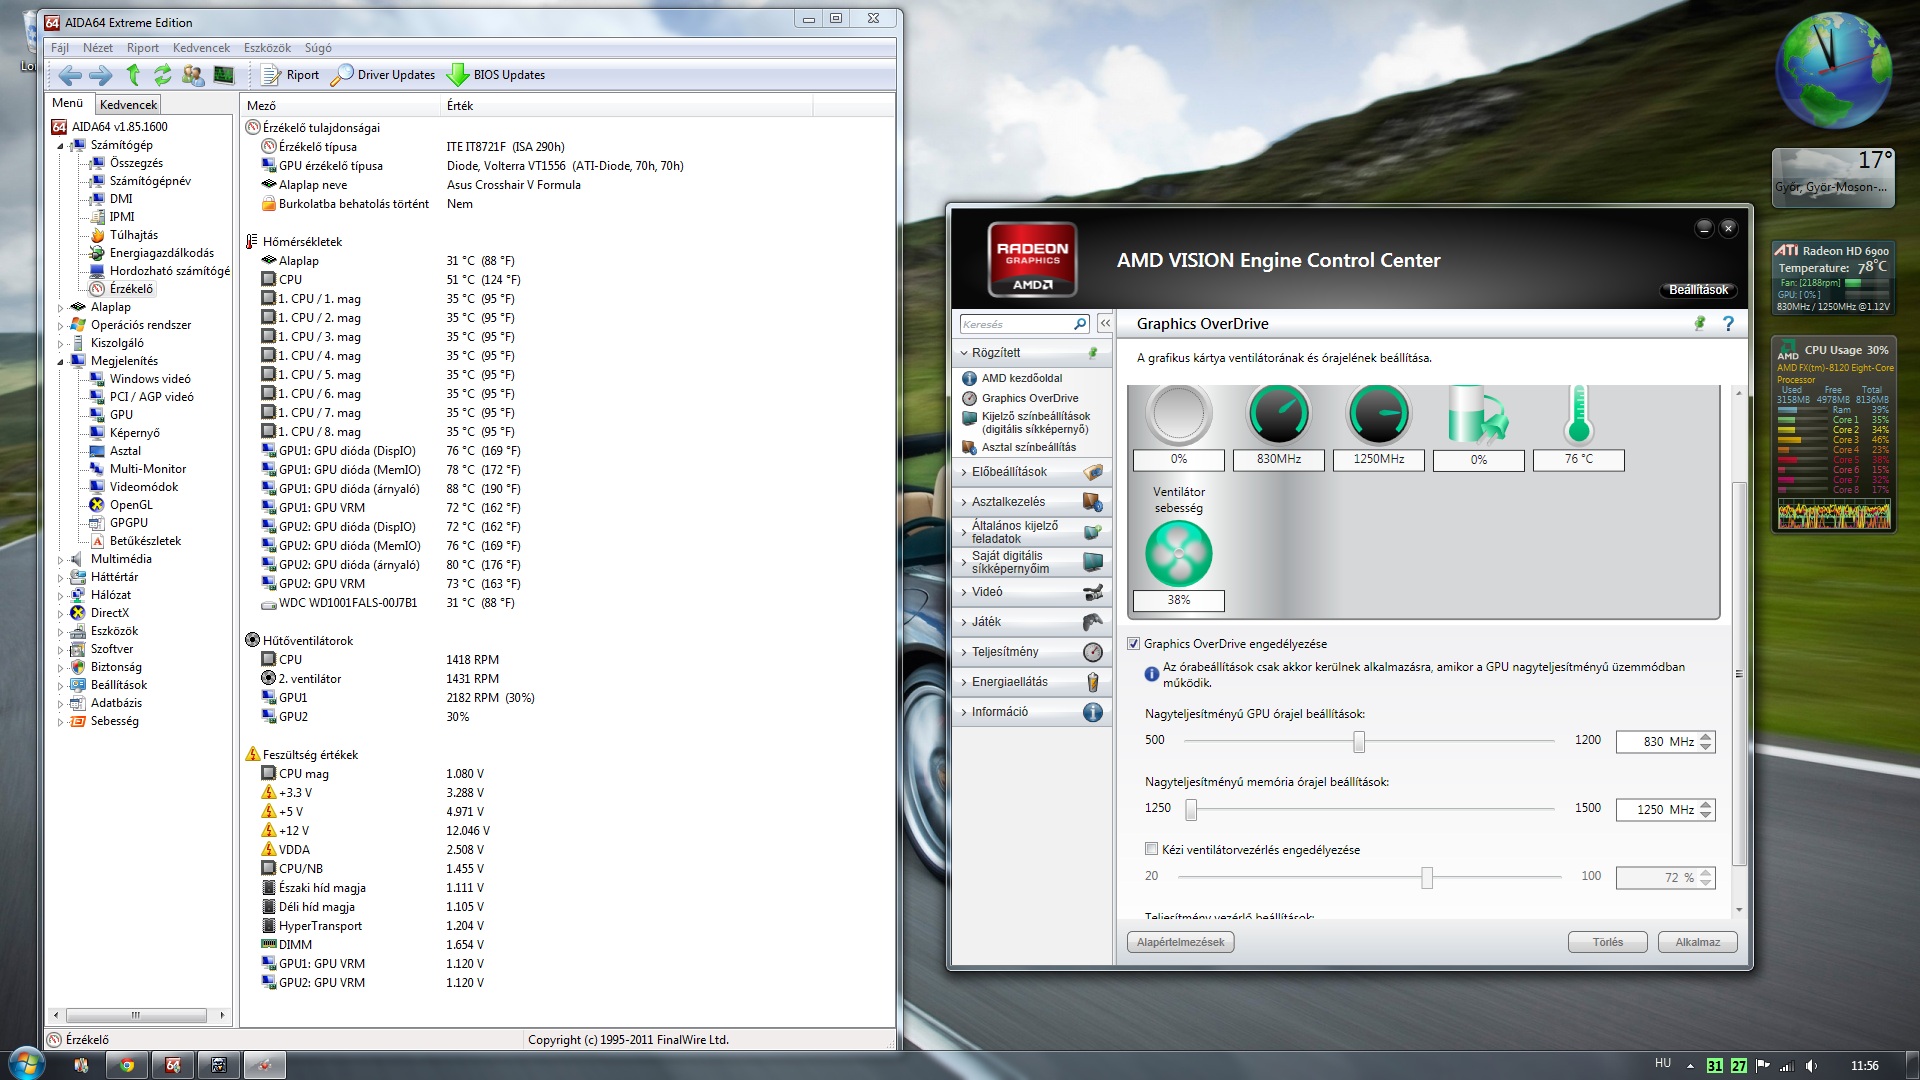The height and width of the screenshot is (1080, 1920).
Task: Collapse the Rögzített section
Action: tap(1031, 353)
